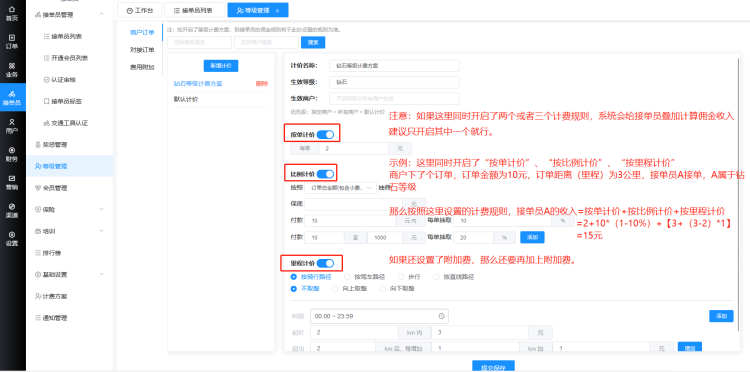Open 奖惩管理 in the sidebar
Viewport: 750px width, 372px height.
[55, 144]
